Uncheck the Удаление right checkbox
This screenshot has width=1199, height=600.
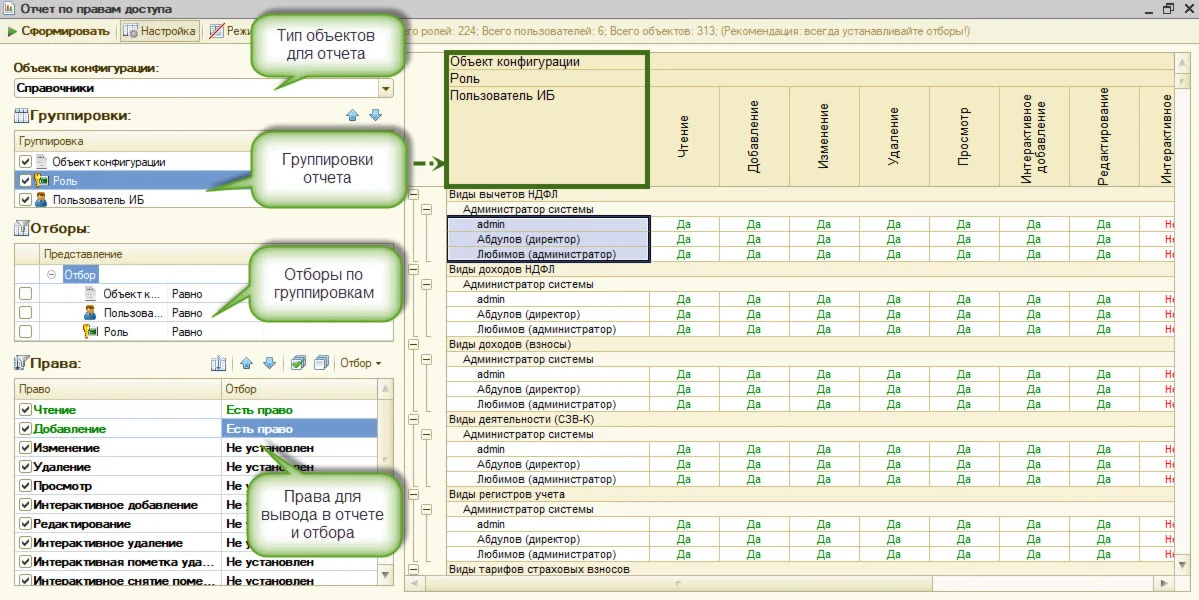pos(25,467)
